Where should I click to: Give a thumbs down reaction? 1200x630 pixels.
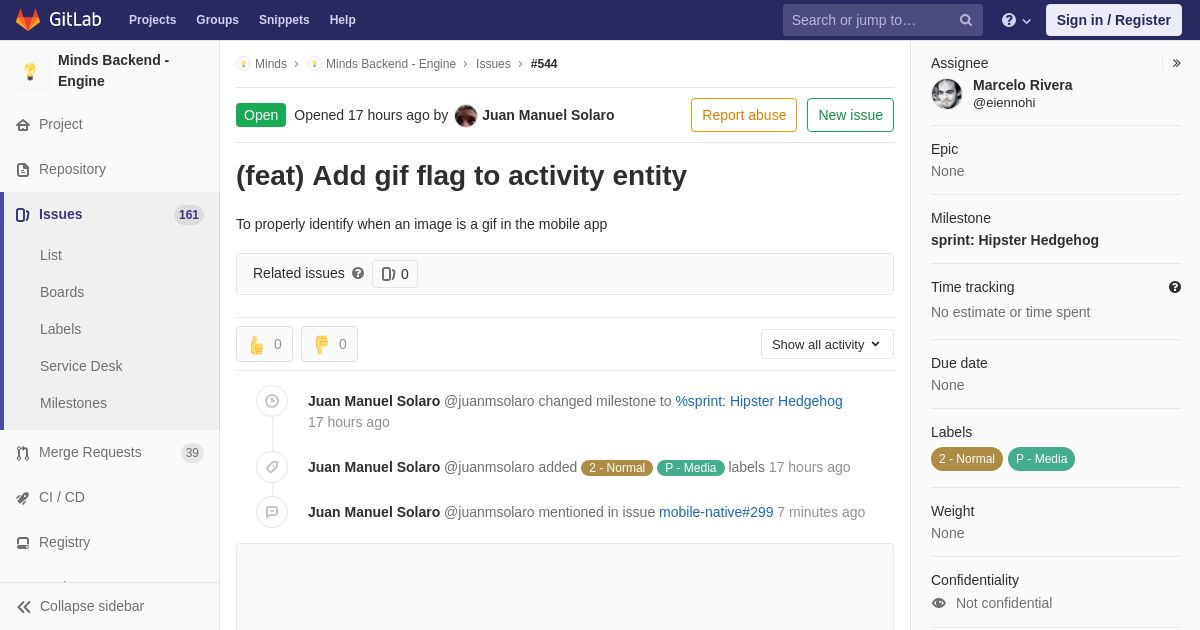point(329,344)
